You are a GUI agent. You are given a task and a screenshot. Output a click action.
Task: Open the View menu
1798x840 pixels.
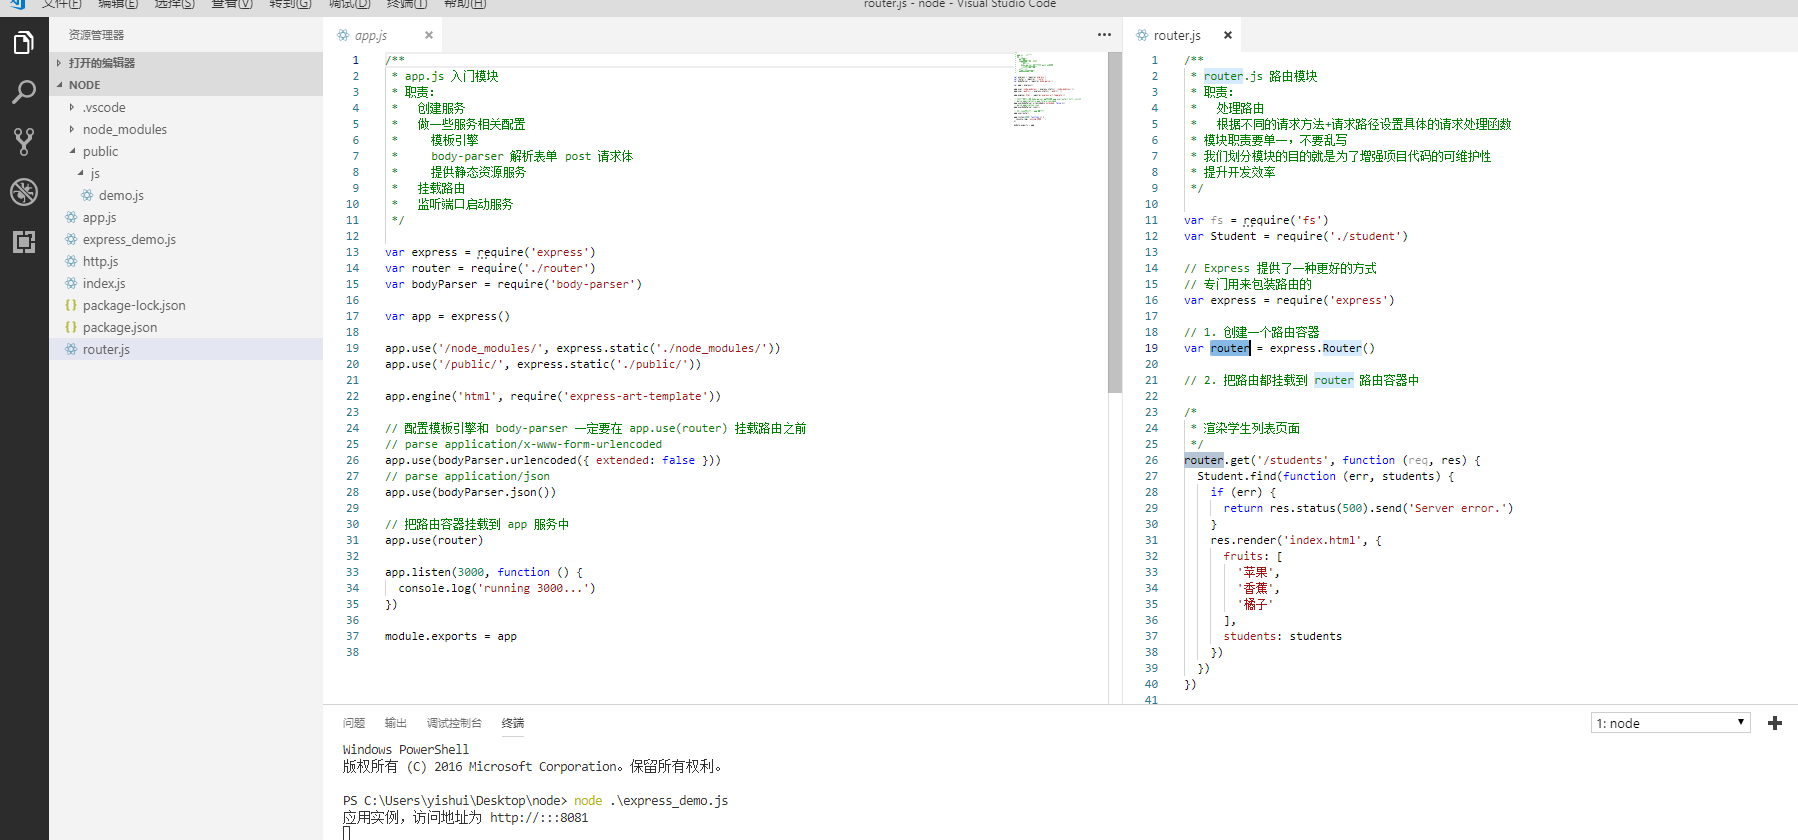tap(232, 4)
